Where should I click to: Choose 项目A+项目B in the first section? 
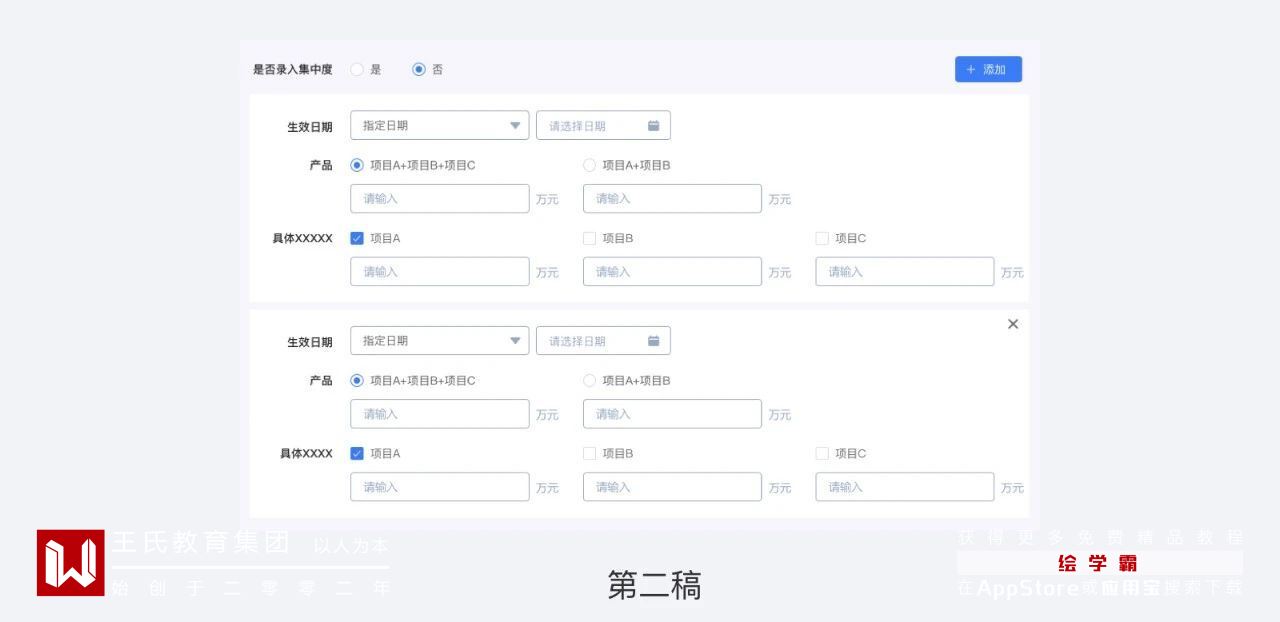(590, 166)
